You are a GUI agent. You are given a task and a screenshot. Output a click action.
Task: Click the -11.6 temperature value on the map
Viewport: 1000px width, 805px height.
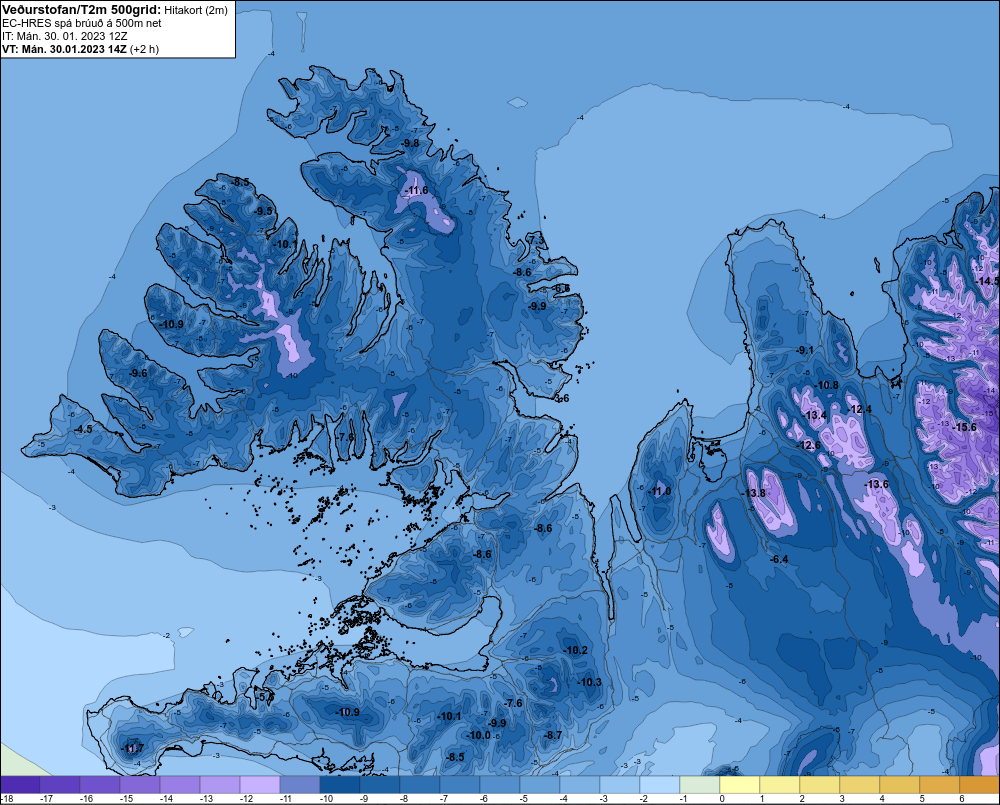coord(417,191)
